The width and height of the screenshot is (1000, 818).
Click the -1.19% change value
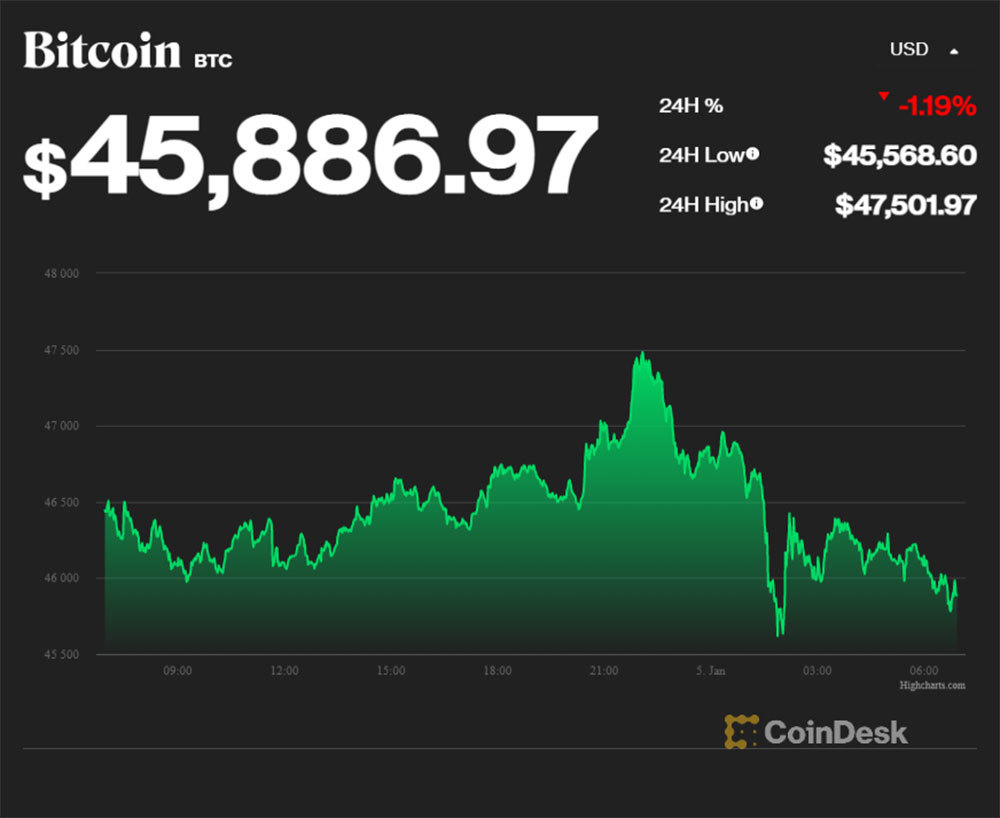tap(936, 105)
